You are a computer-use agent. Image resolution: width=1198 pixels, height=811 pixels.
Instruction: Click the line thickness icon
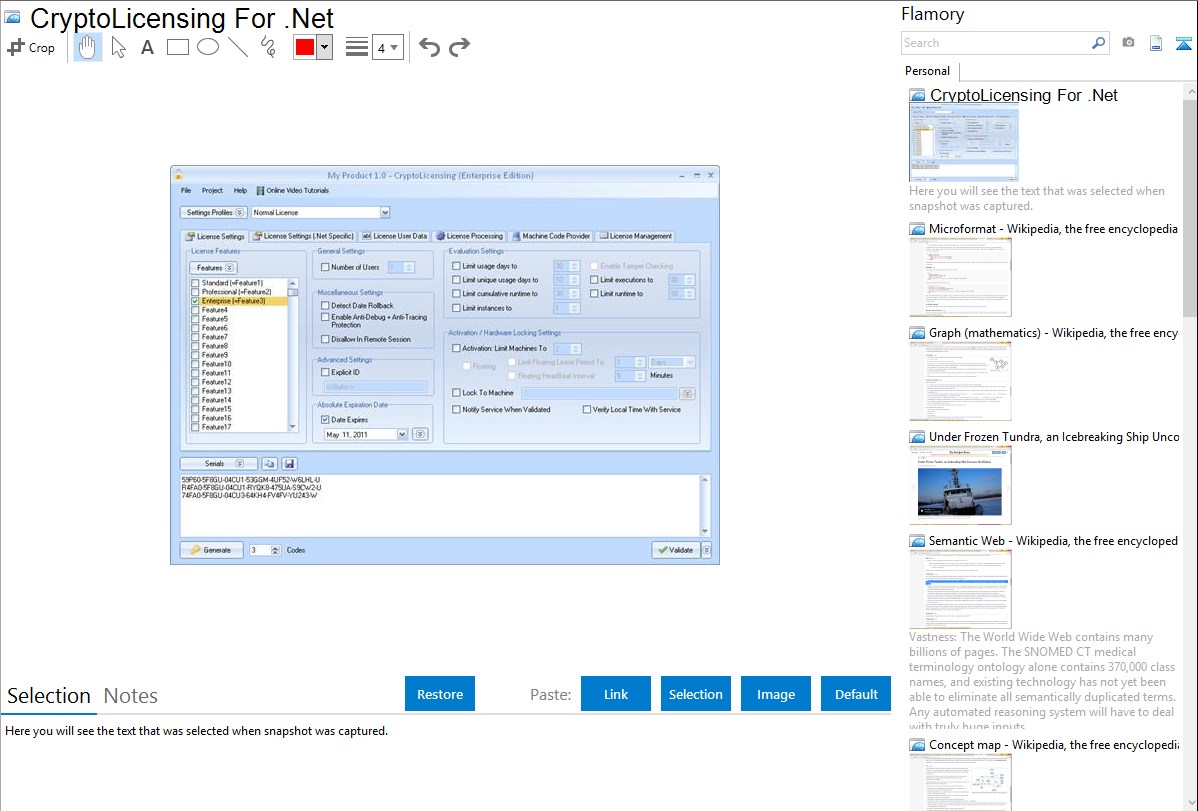click(357, 47)
